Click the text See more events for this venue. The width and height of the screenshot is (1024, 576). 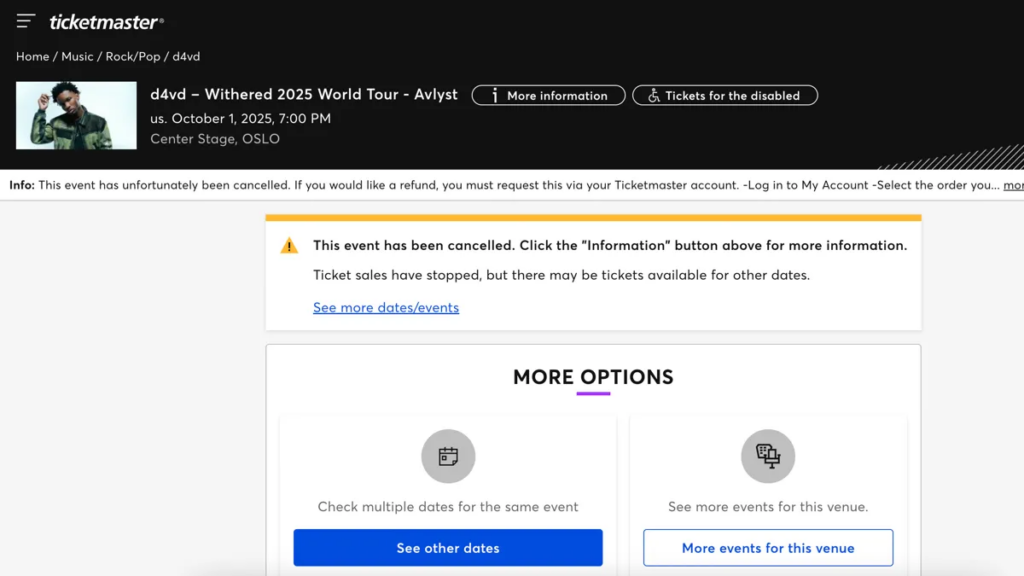(768, 506)
